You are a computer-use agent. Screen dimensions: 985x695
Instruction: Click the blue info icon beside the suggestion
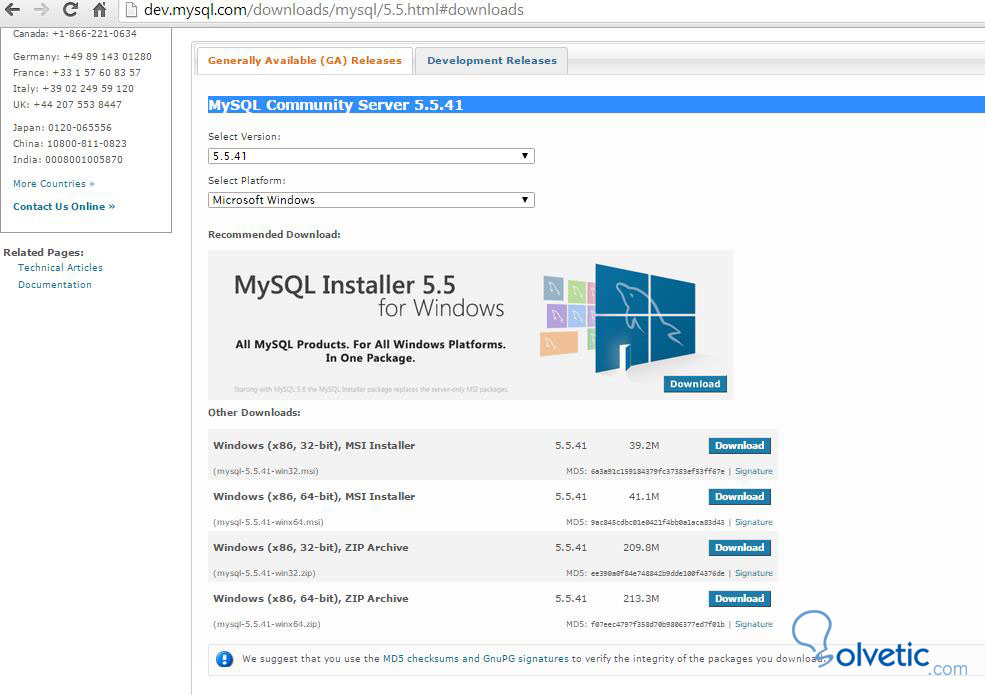coord(224,659)
